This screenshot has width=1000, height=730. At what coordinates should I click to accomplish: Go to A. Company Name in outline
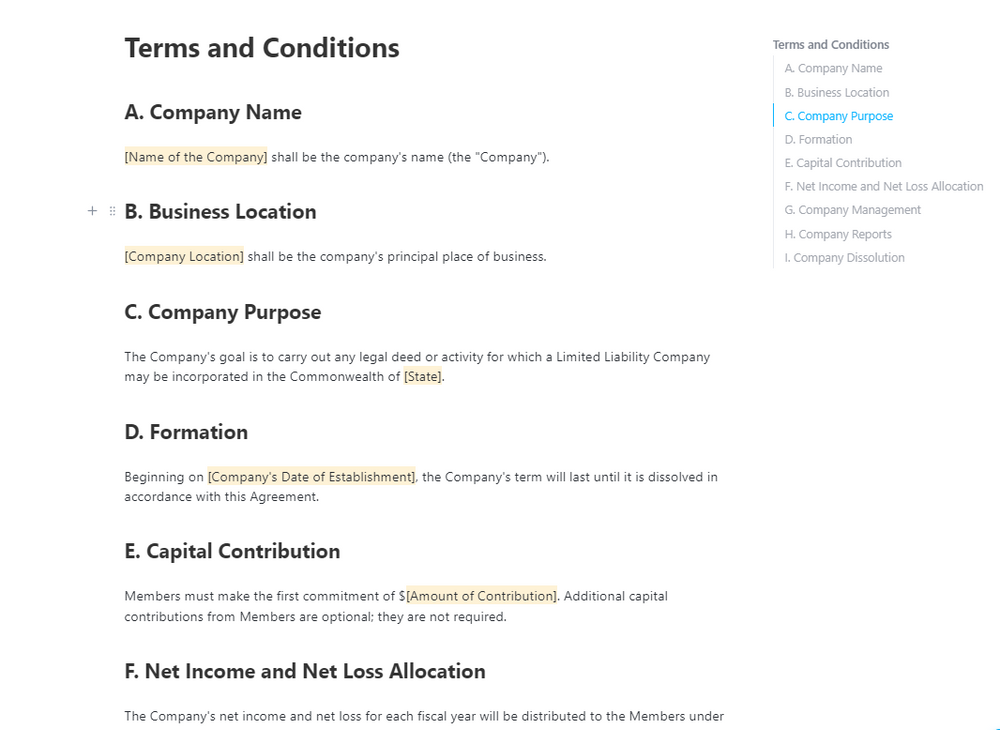(833, 69)
